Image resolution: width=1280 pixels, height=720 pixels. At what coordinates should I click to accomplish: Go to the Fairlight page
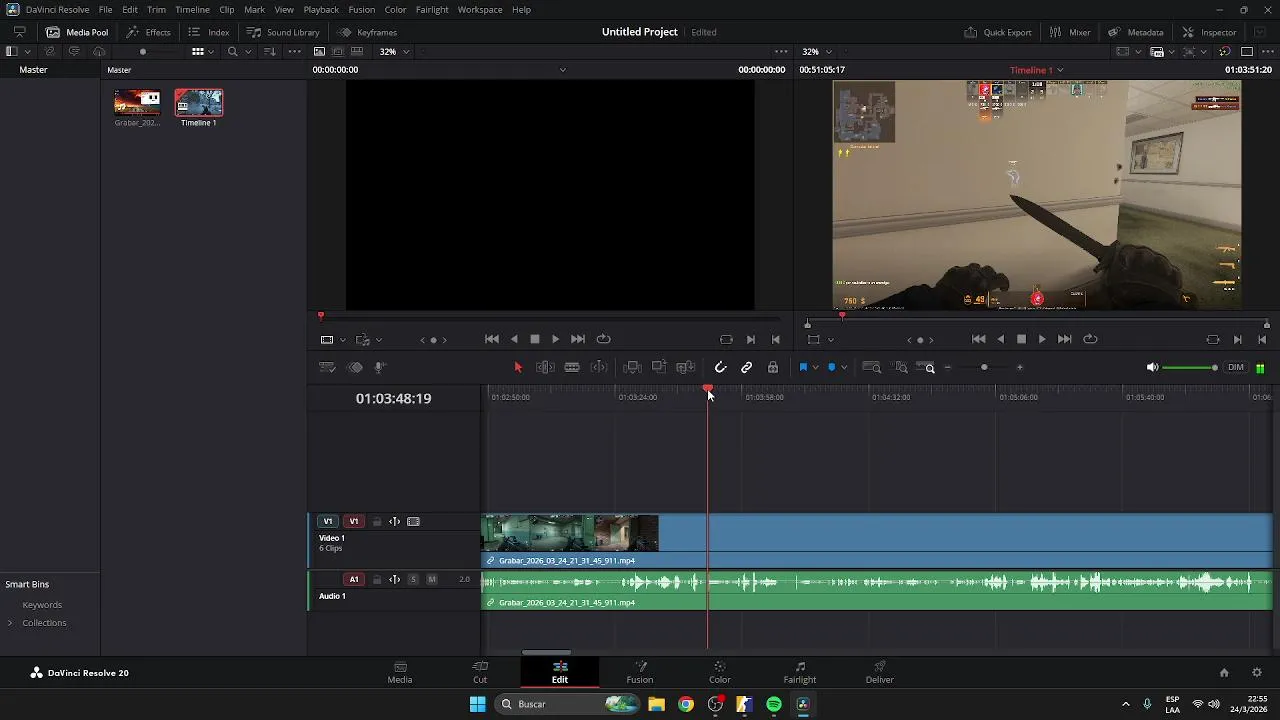coord(800,672)
